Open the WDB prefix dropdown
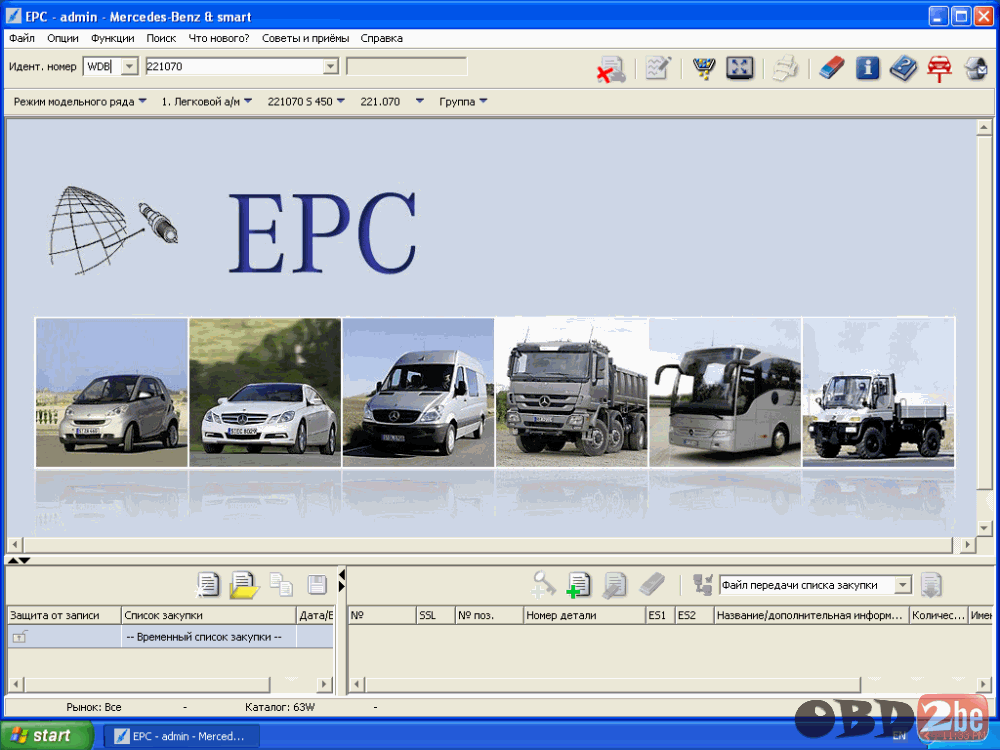 tap(129, 66)
